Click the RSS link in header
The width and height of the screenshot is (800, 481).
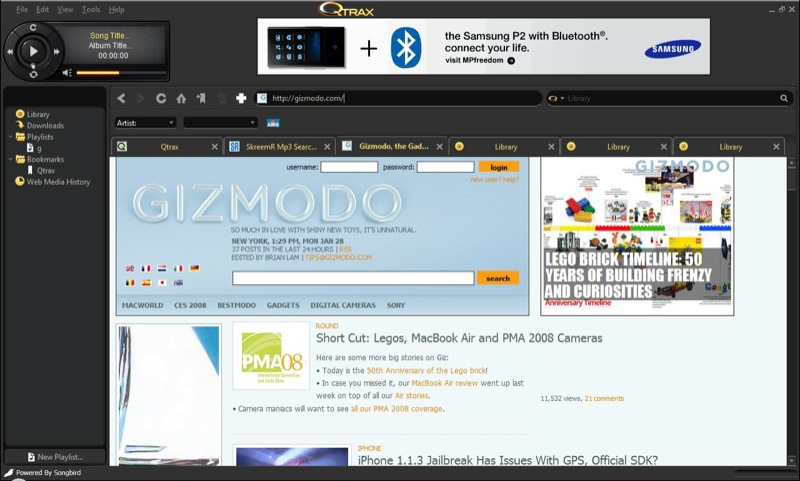[345, 249]
